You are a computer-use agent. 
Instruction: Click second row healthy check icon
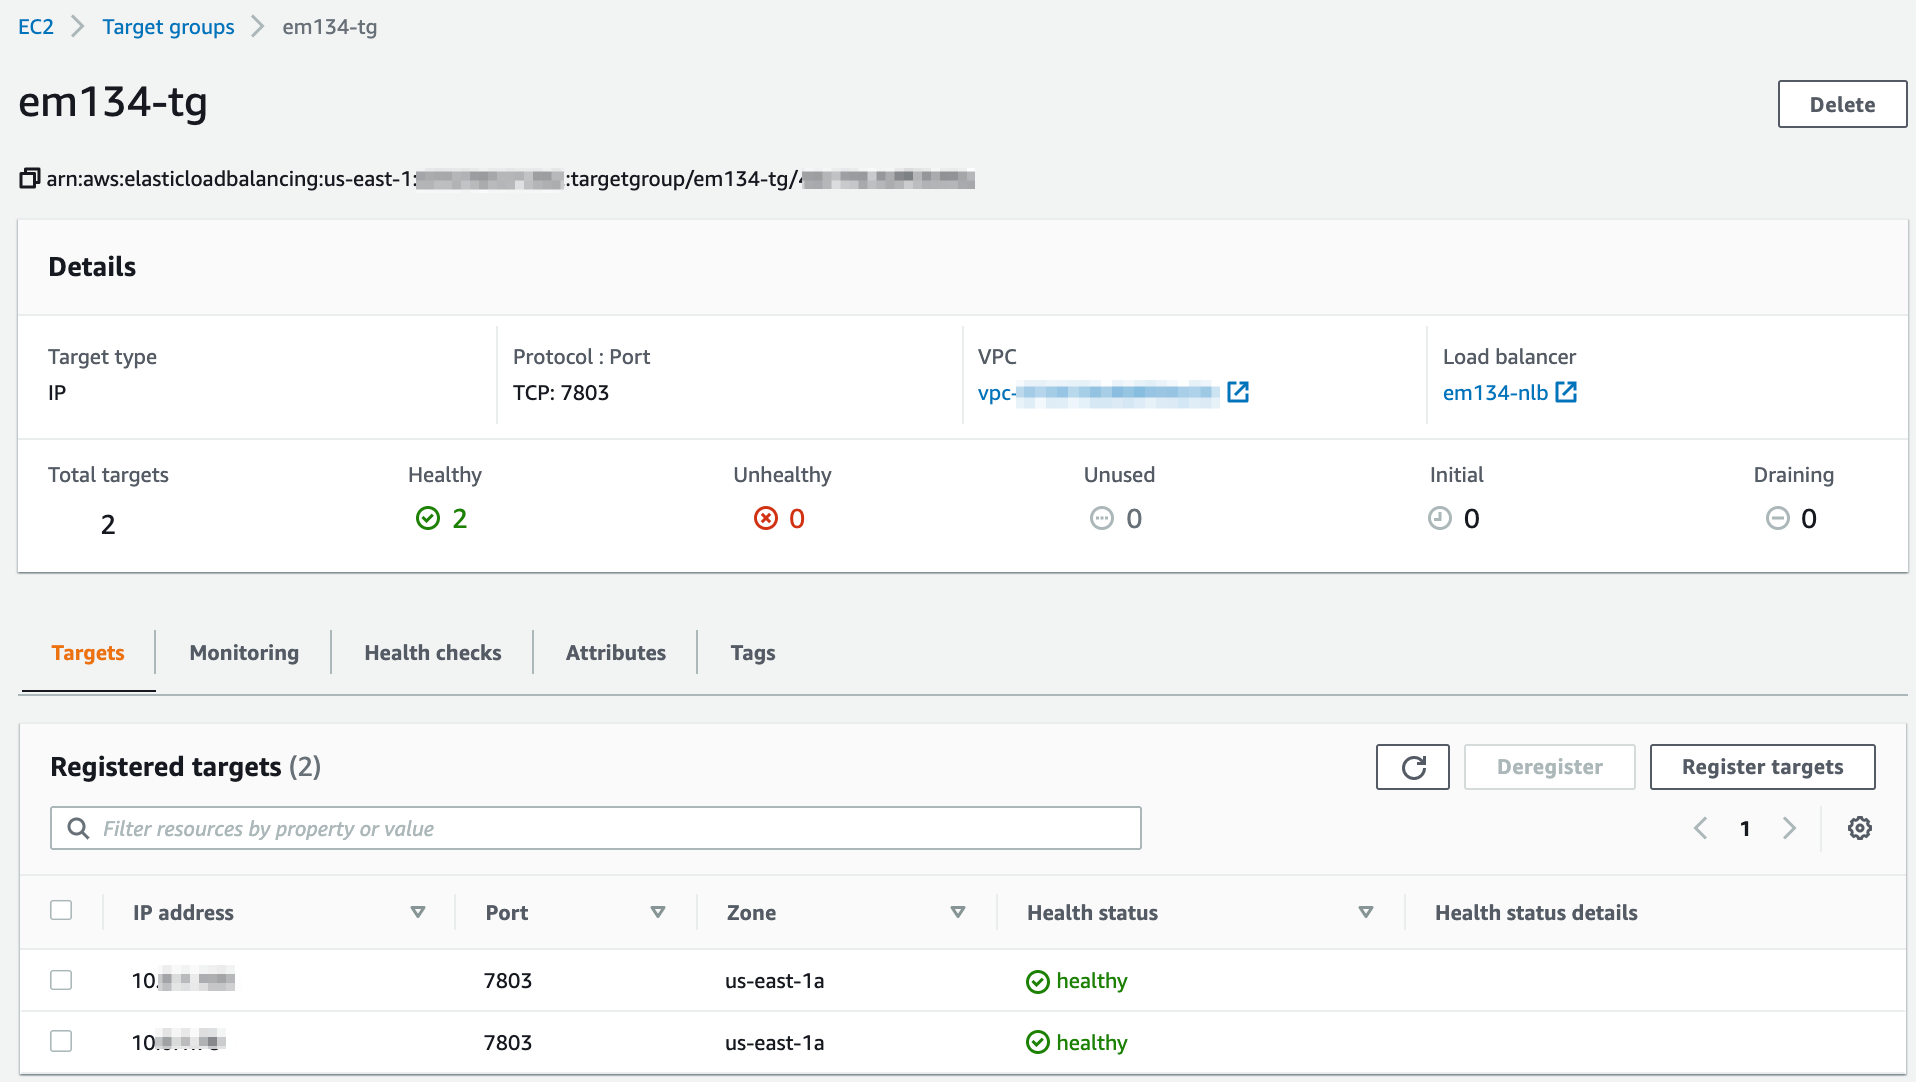[x=1038, y=1043]
